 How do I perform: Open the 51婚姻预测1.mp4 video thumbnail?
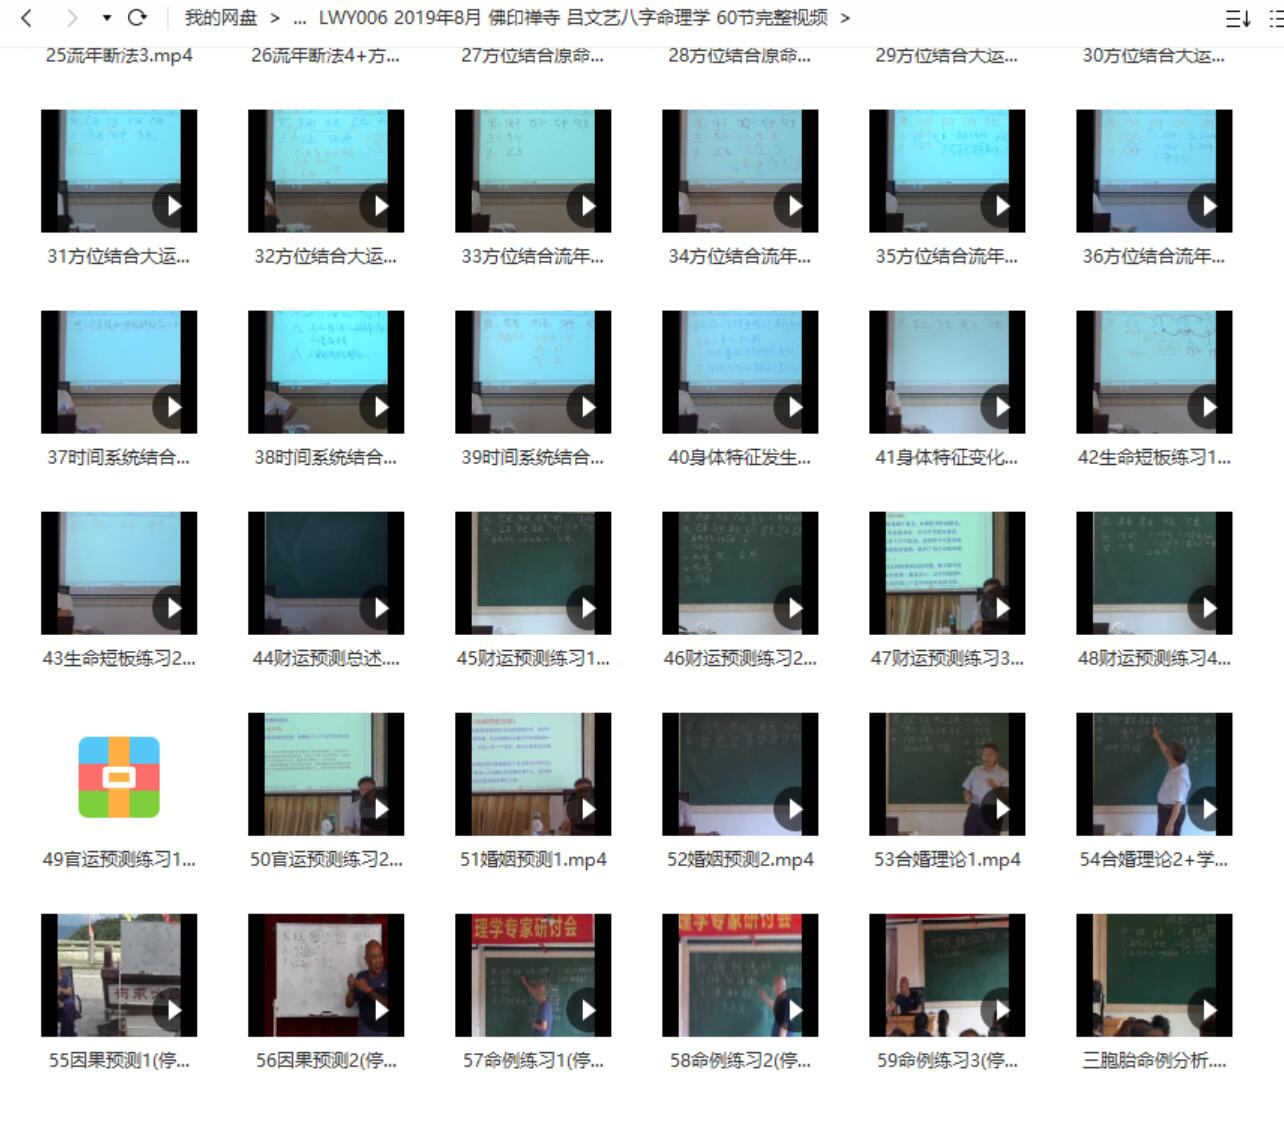click(x=533, y=773)
